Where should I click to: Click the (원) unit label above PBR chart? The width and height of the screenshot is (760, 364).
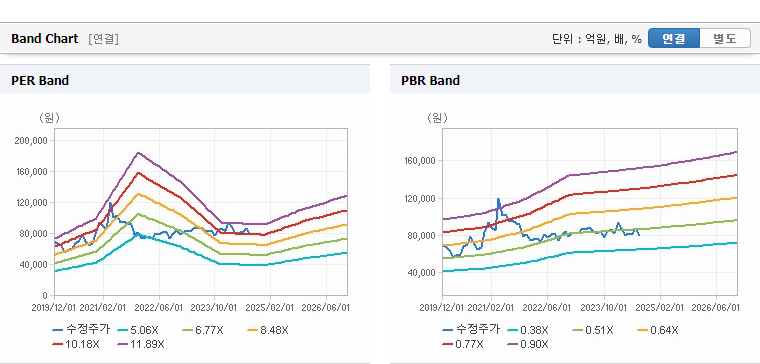pyautogui.click(x=438, y=118)
